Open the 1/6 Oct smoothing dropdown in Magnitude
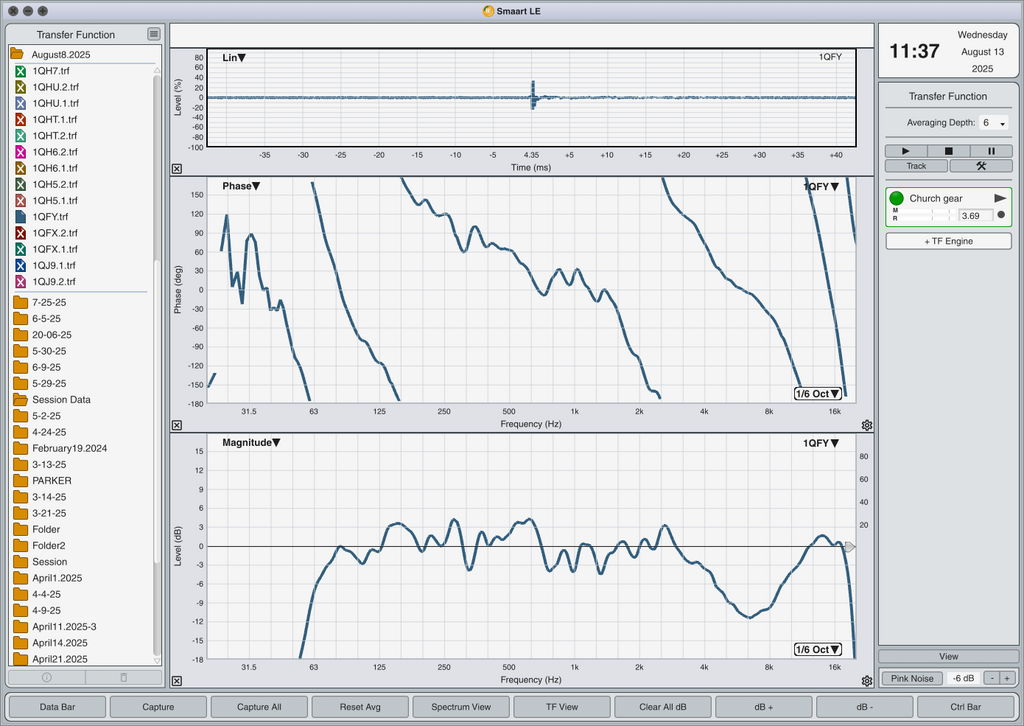Screen dimensions: 1024x726 click(x=818, y=650)
